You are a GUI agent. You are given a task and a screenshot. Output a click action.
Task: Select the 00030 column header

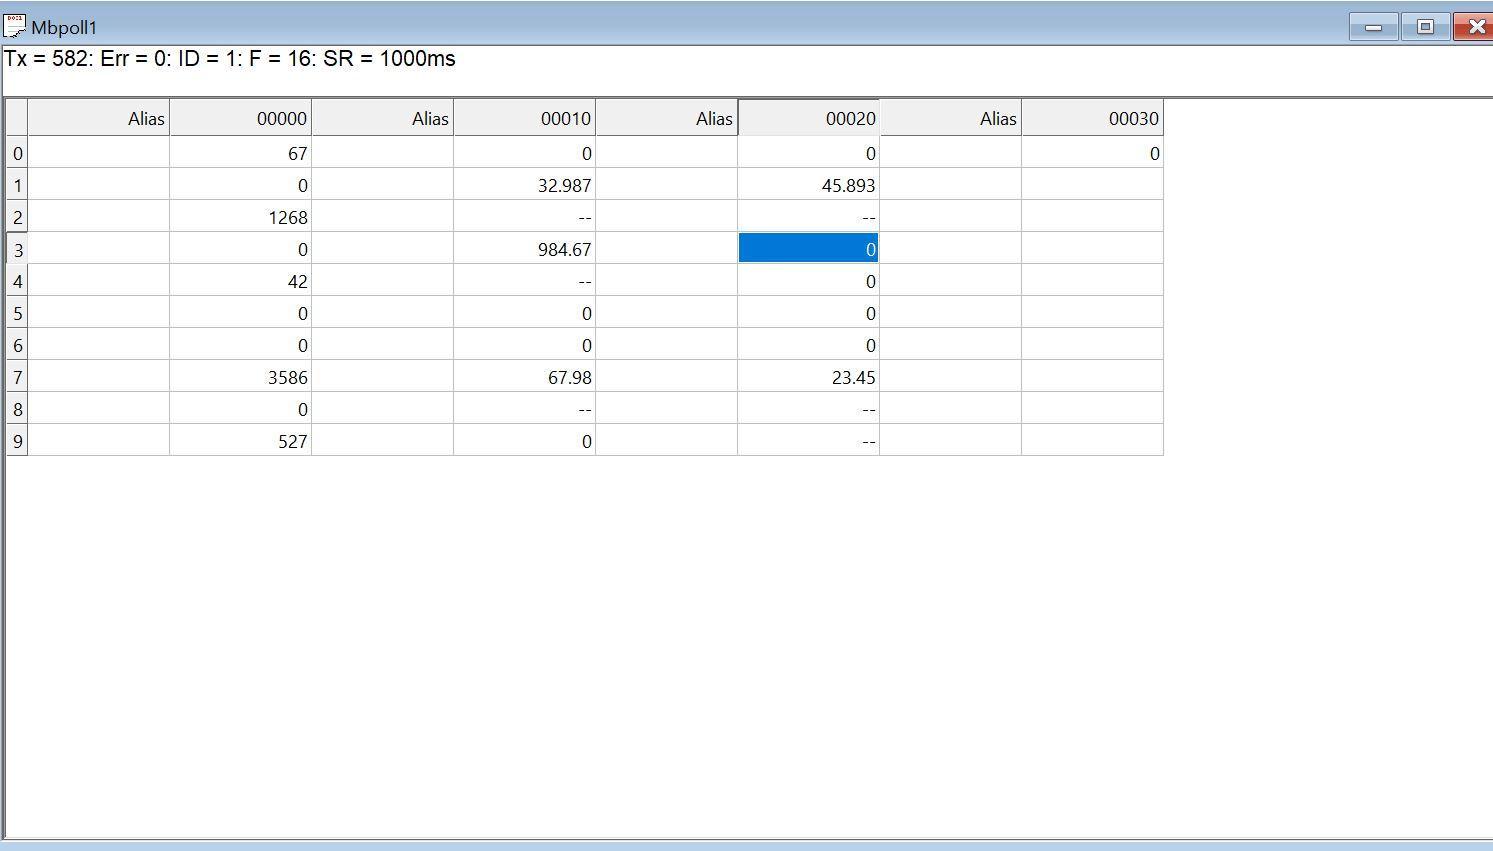point(1093,118)
